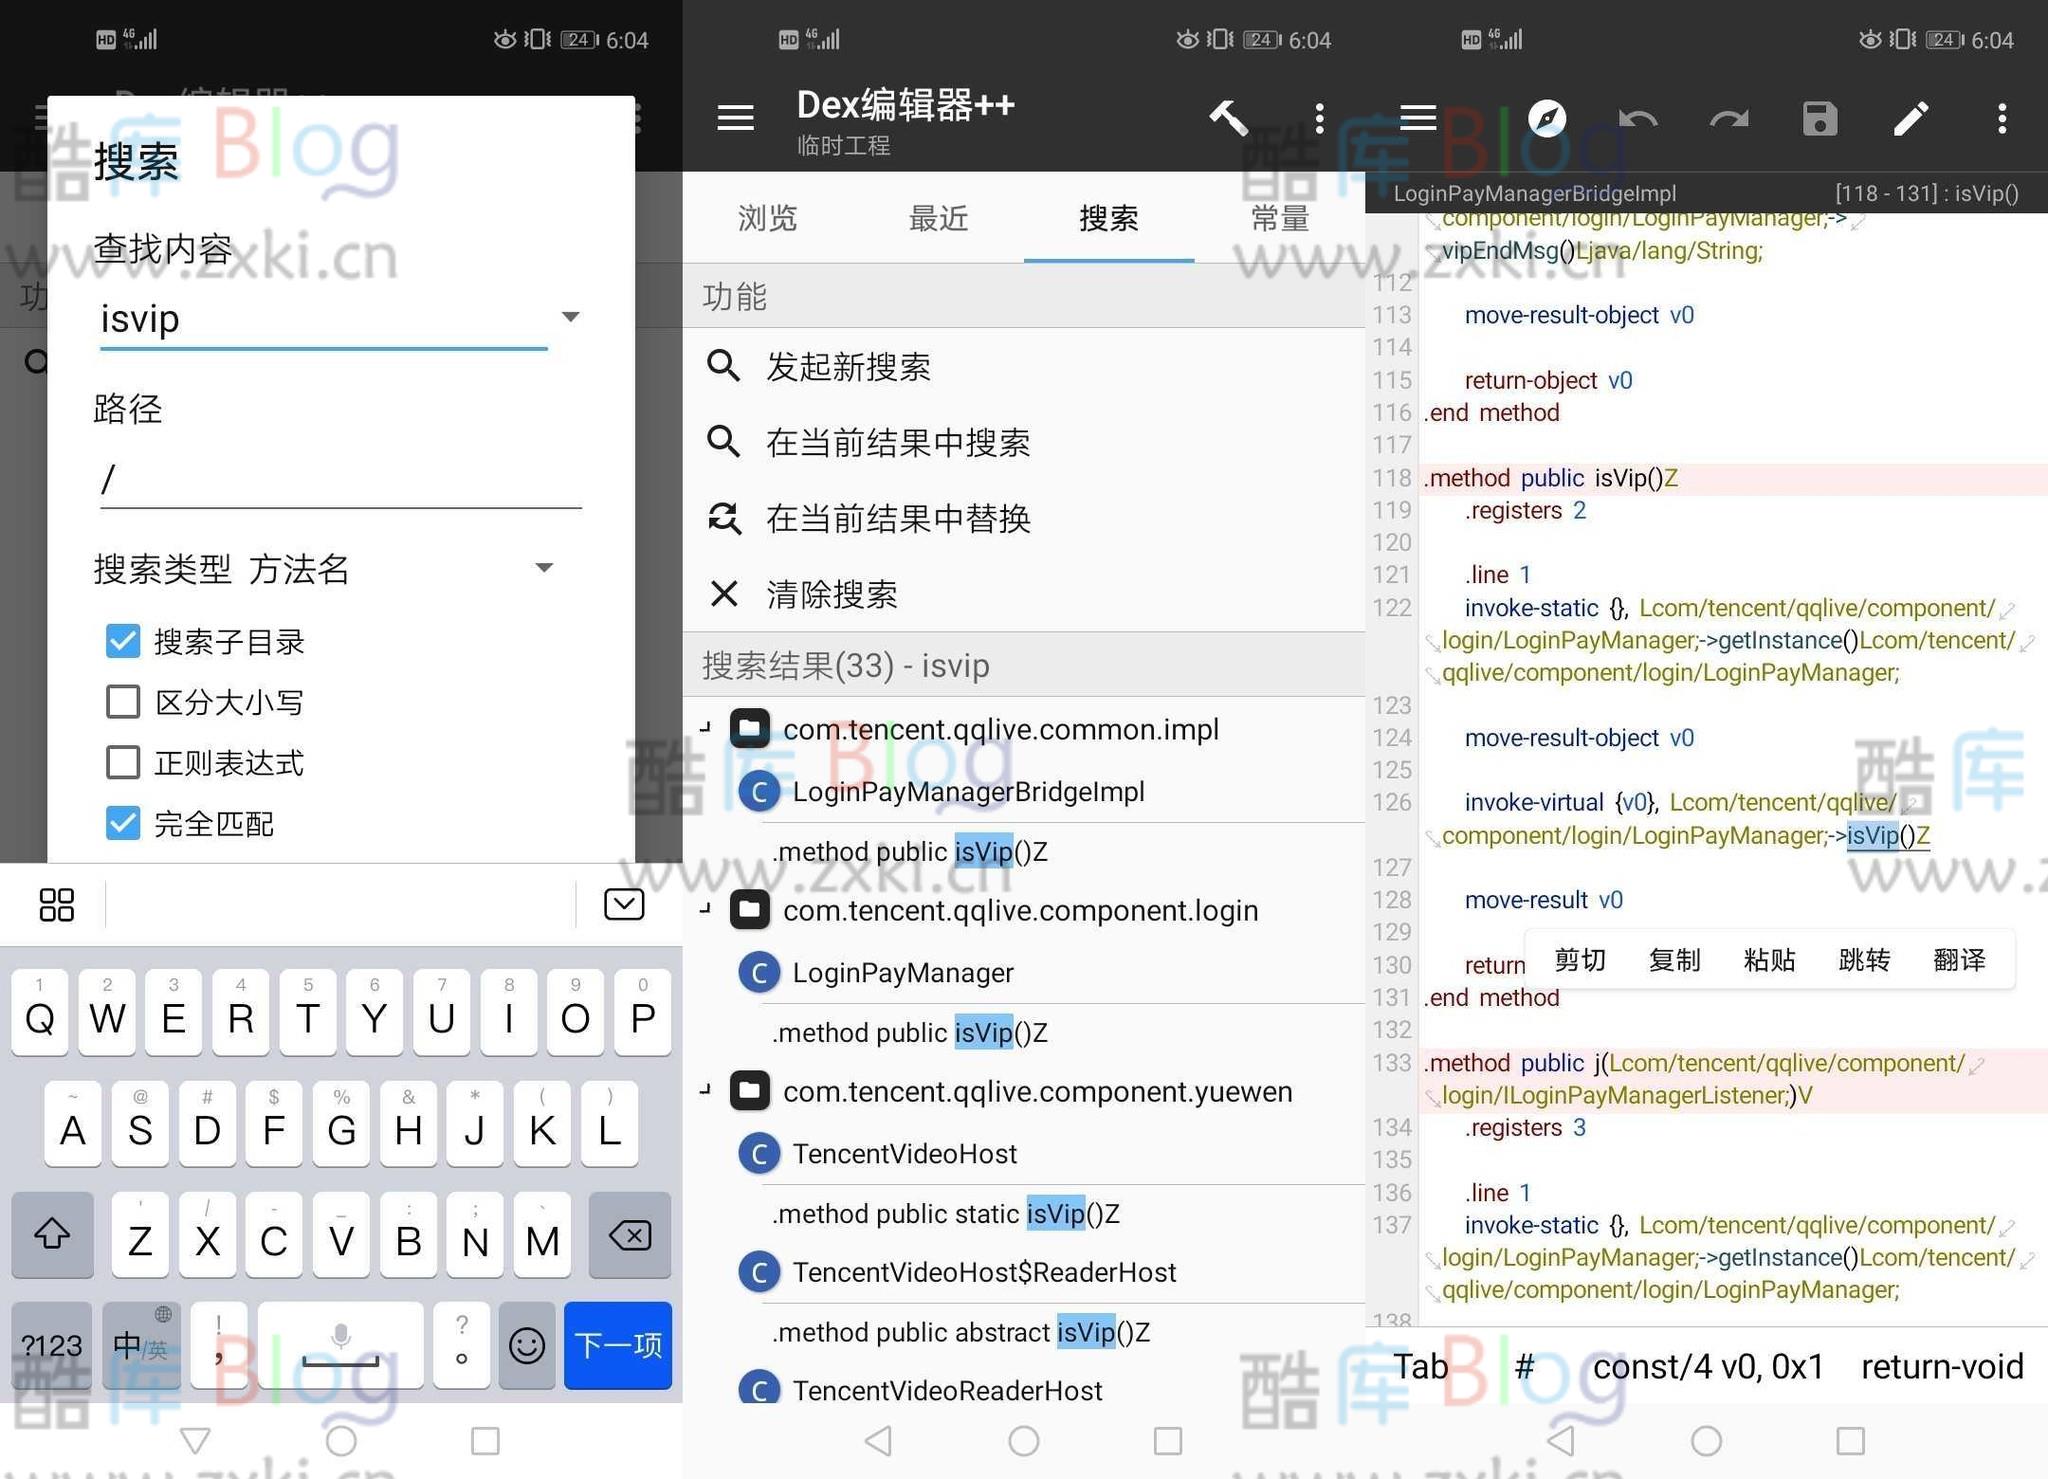Switch to the 常量 tab
This screenshot has width=2048, height=1479.
1279,218
